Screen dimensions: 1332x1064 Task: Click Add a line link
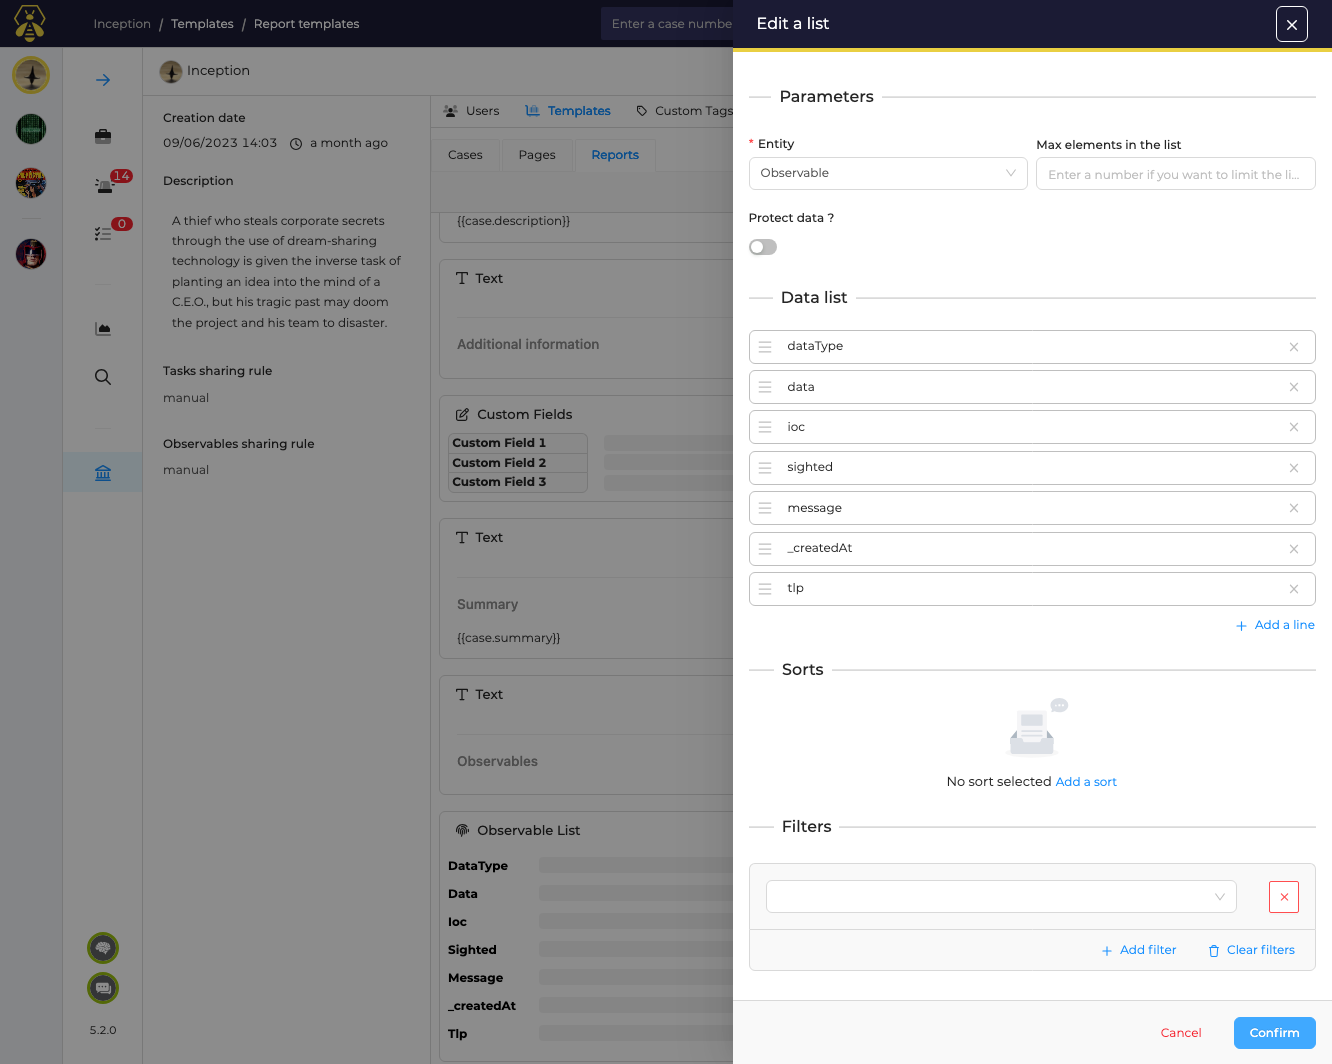pyautogui.click(x=1275, y=625)
